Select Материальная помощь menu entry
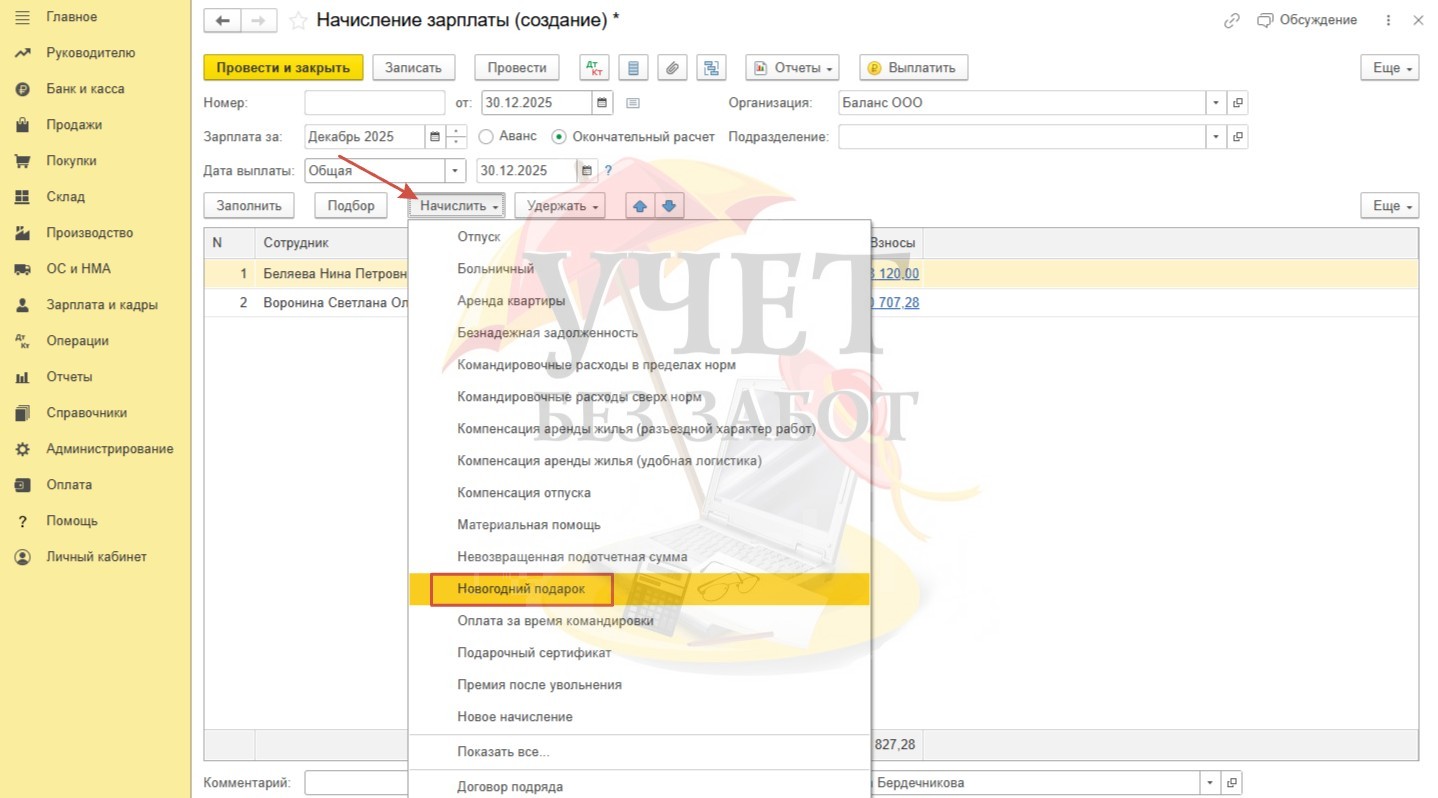This screenshot has width=1438, height=798. point(529,525)
